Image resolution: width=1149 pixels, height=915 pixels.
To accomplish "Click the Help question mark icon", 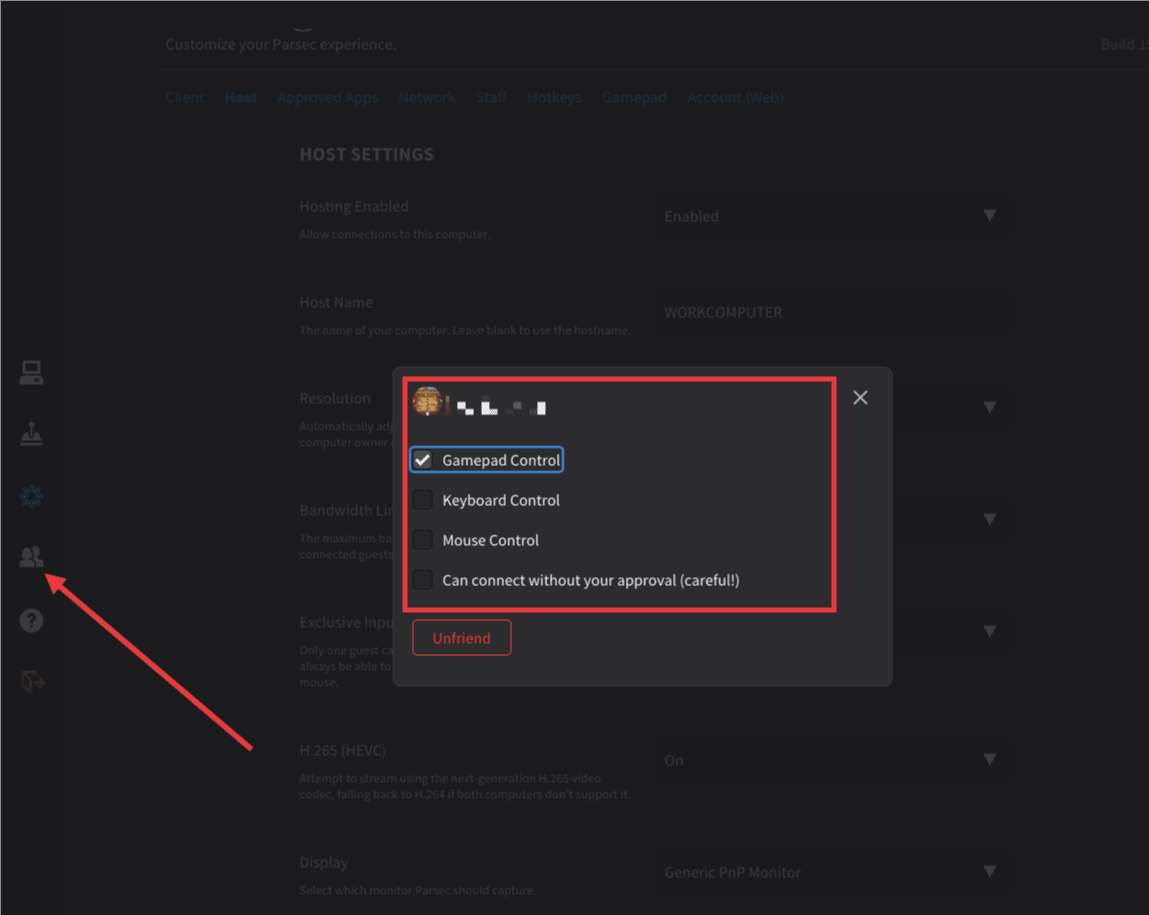I will (x=31, y=621).
